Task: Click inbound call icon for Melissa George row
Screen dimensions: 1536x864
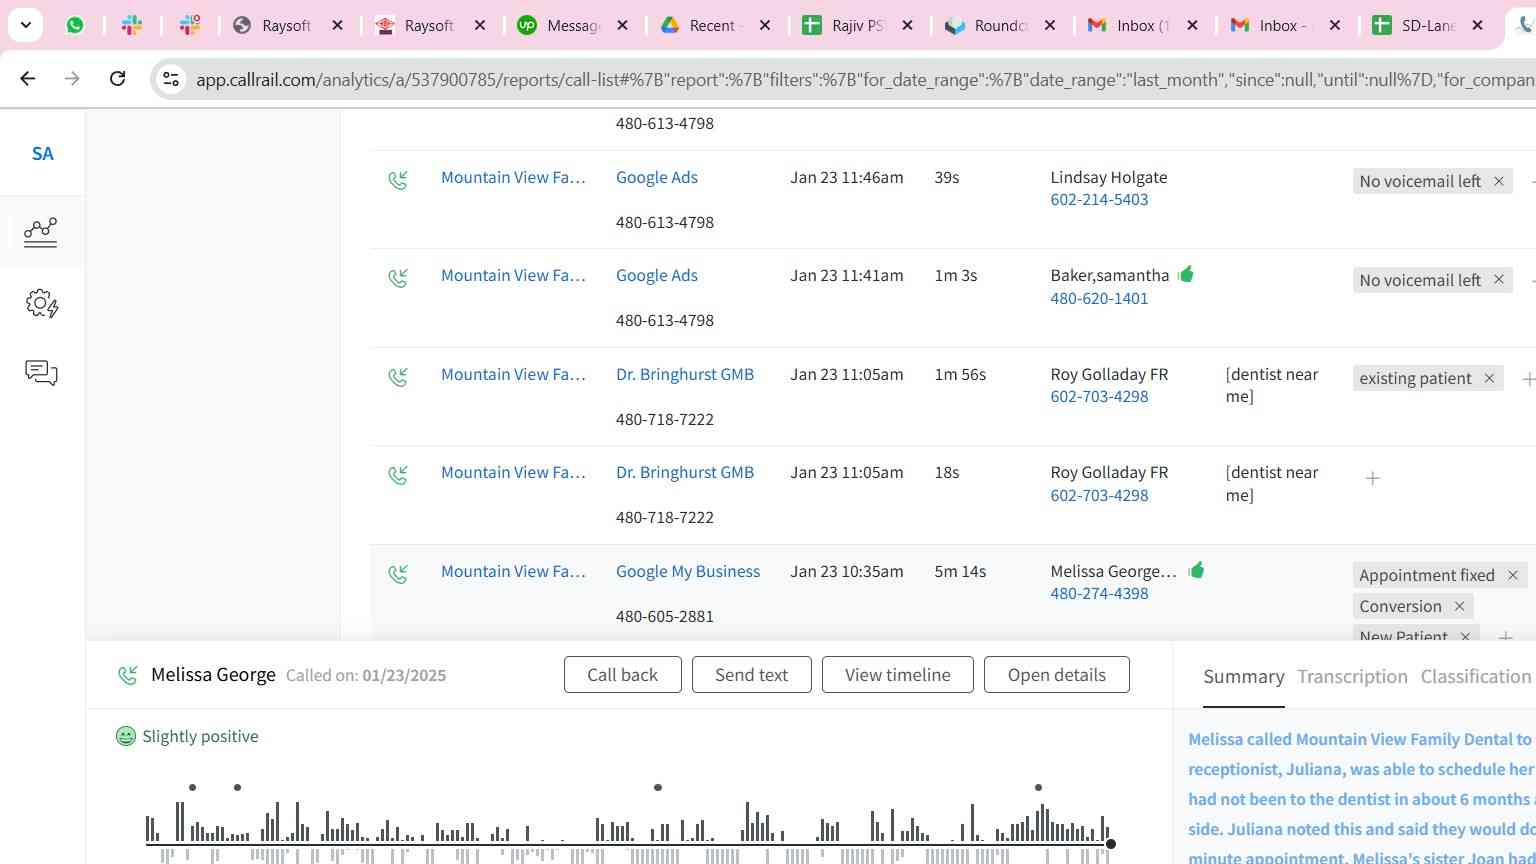Action: [x=398, y=573]
